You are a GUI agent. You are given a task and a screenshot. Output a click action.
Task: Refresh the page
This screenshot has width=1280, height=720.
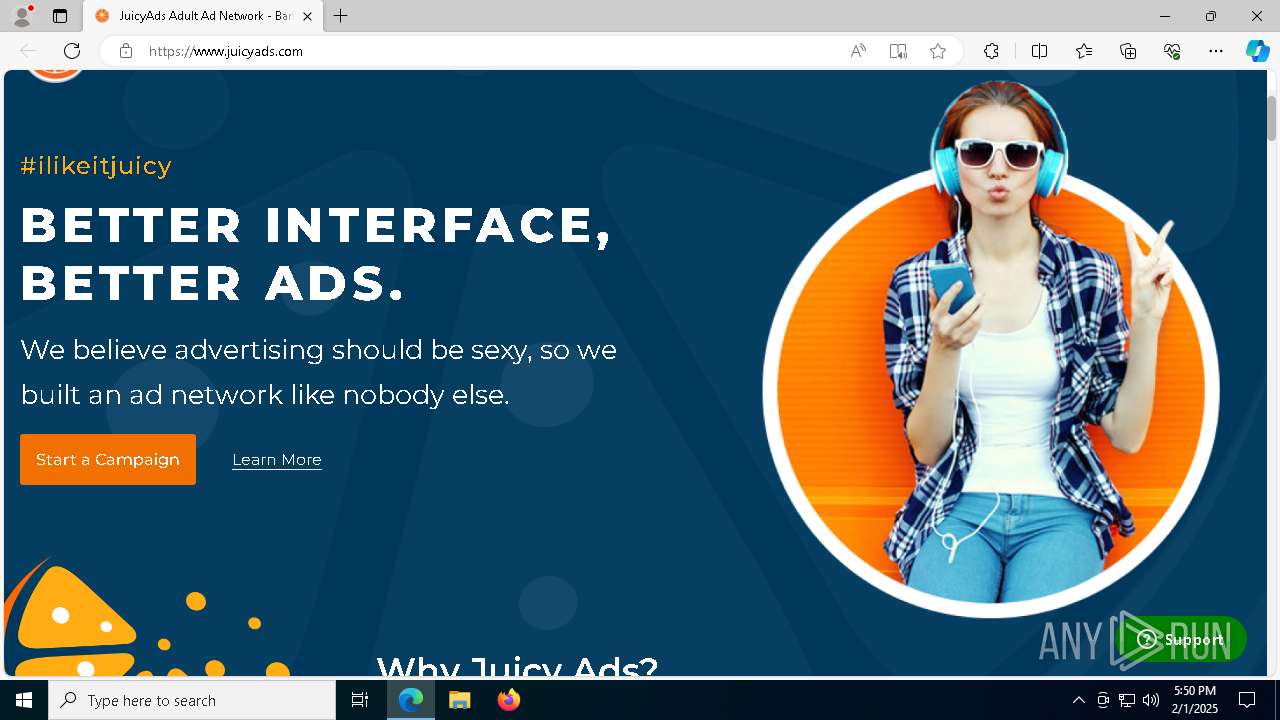(x=72, y=51)
